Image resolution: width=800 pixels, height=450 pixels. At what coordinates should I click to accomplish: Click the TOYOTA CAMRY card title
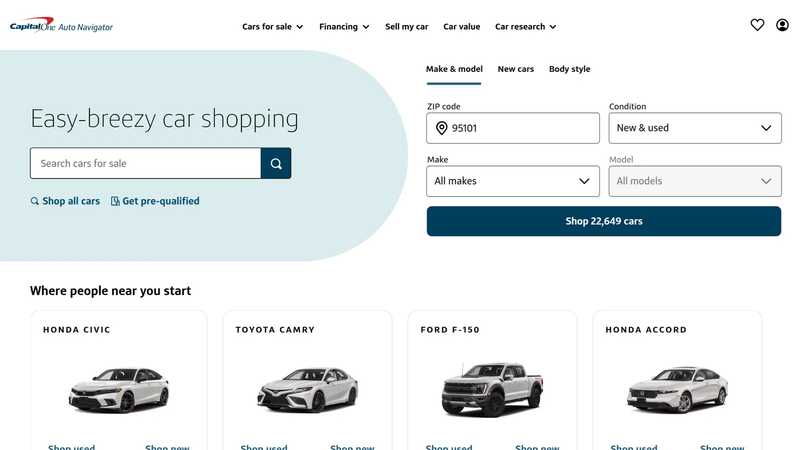(275, 330)
